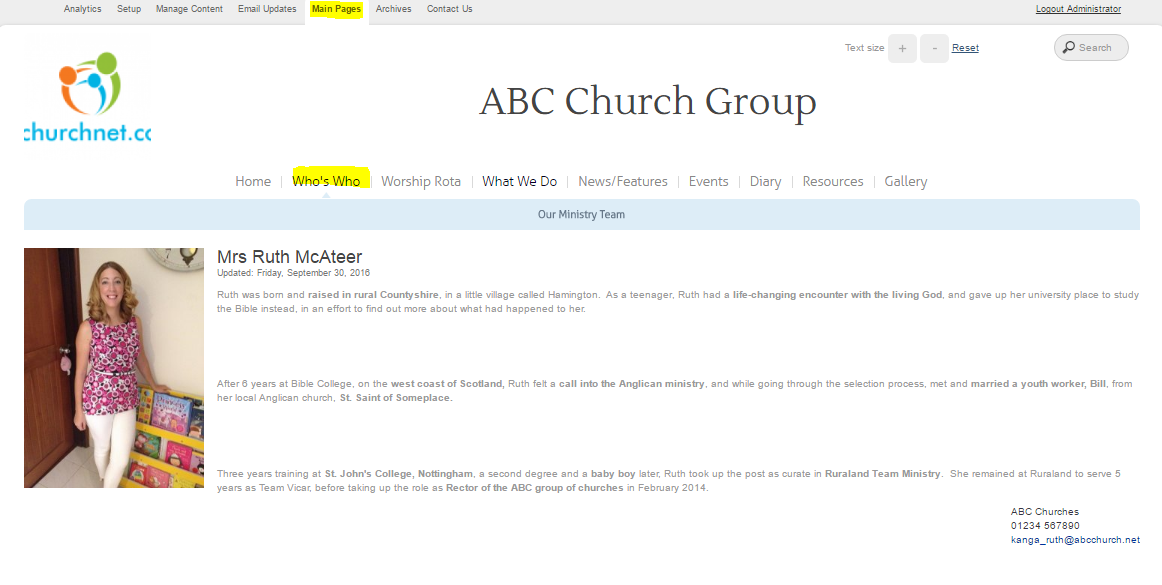Click inside the Search field
Viewport: 1162px width, 585px height.
pyautogui.click(x=1099, y=48)
